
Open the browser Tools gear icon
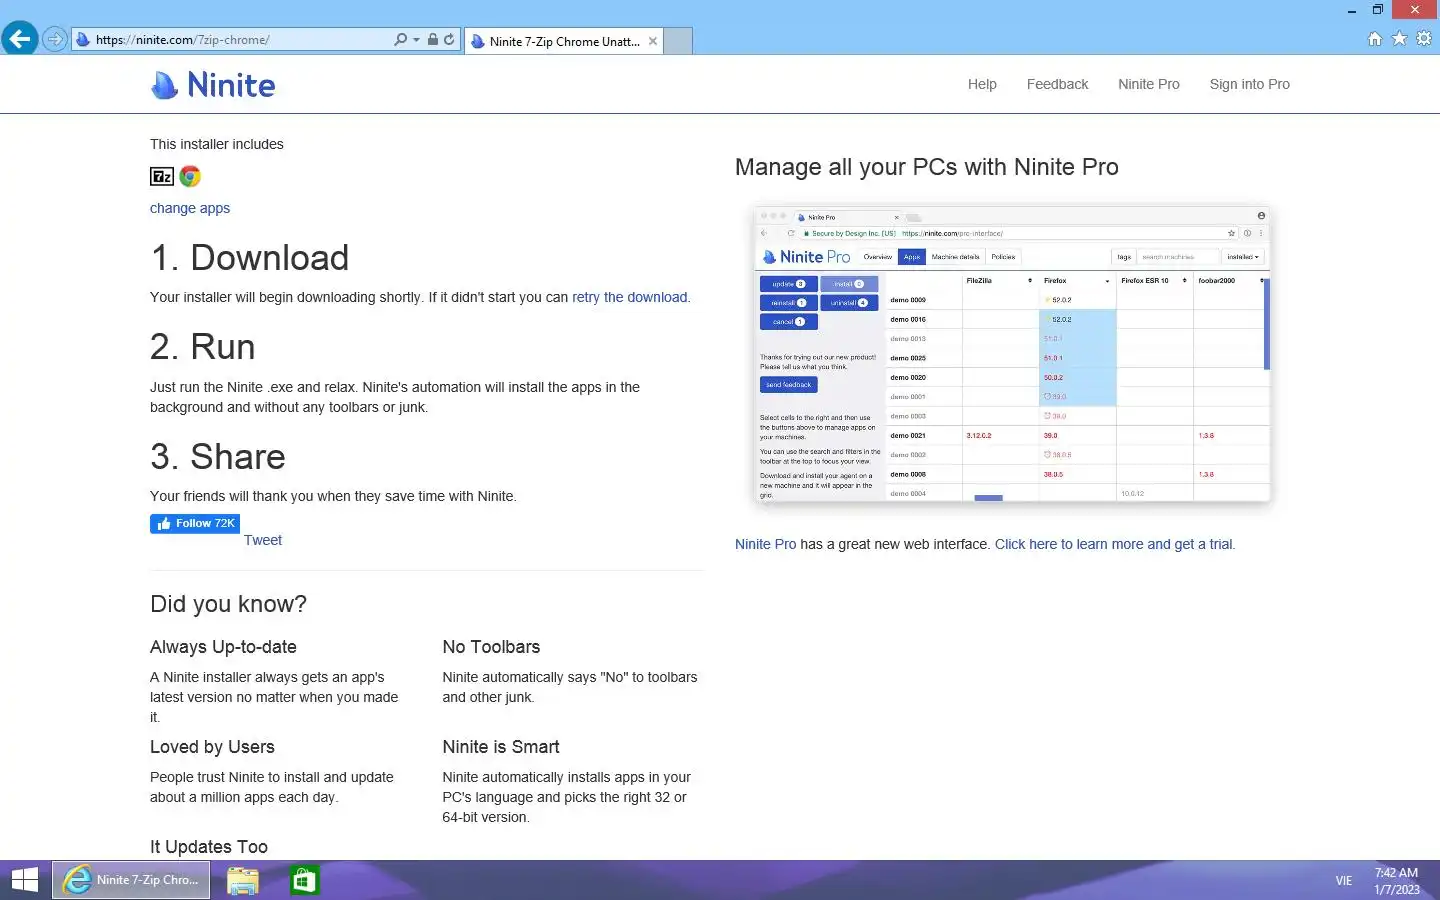pyautogui.click(x=1424, y=39)
